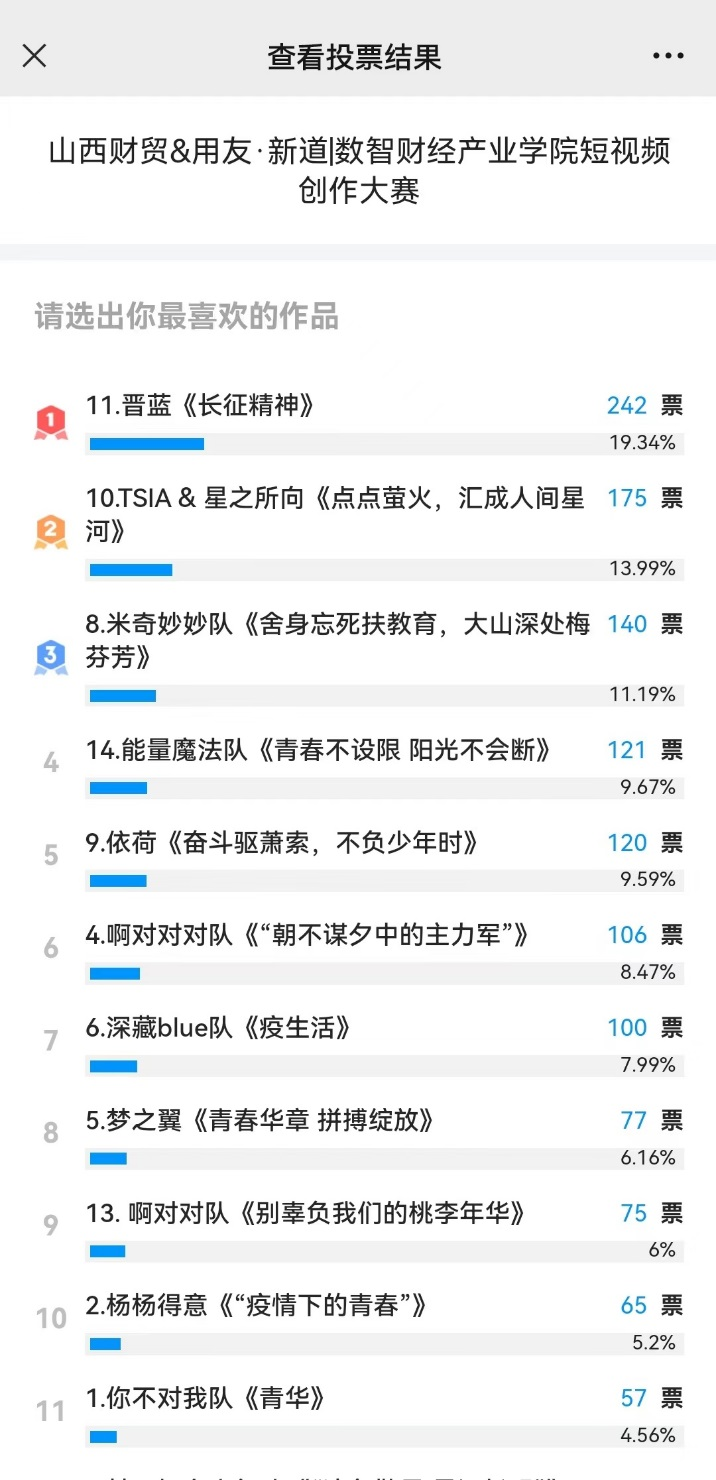Screen dimensions: 716x1480
Task: Select entry 14.能量魔法队《青春不设限 阳光不会断》
Action: click(x=318, y=750)
